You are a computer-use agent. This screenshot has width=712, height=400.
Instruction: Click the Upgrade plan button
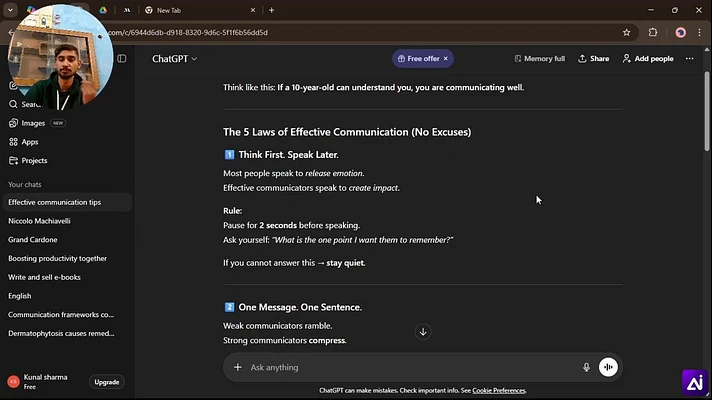click(x=107, y=382)
